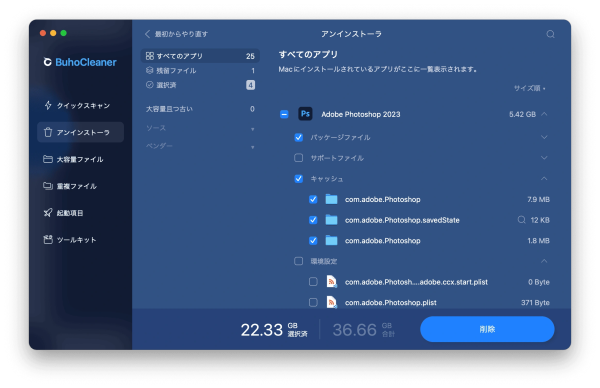Select 選択済 filter
Image resolution: width=600 pixels, height=388 pixels.
pos(200,85)
